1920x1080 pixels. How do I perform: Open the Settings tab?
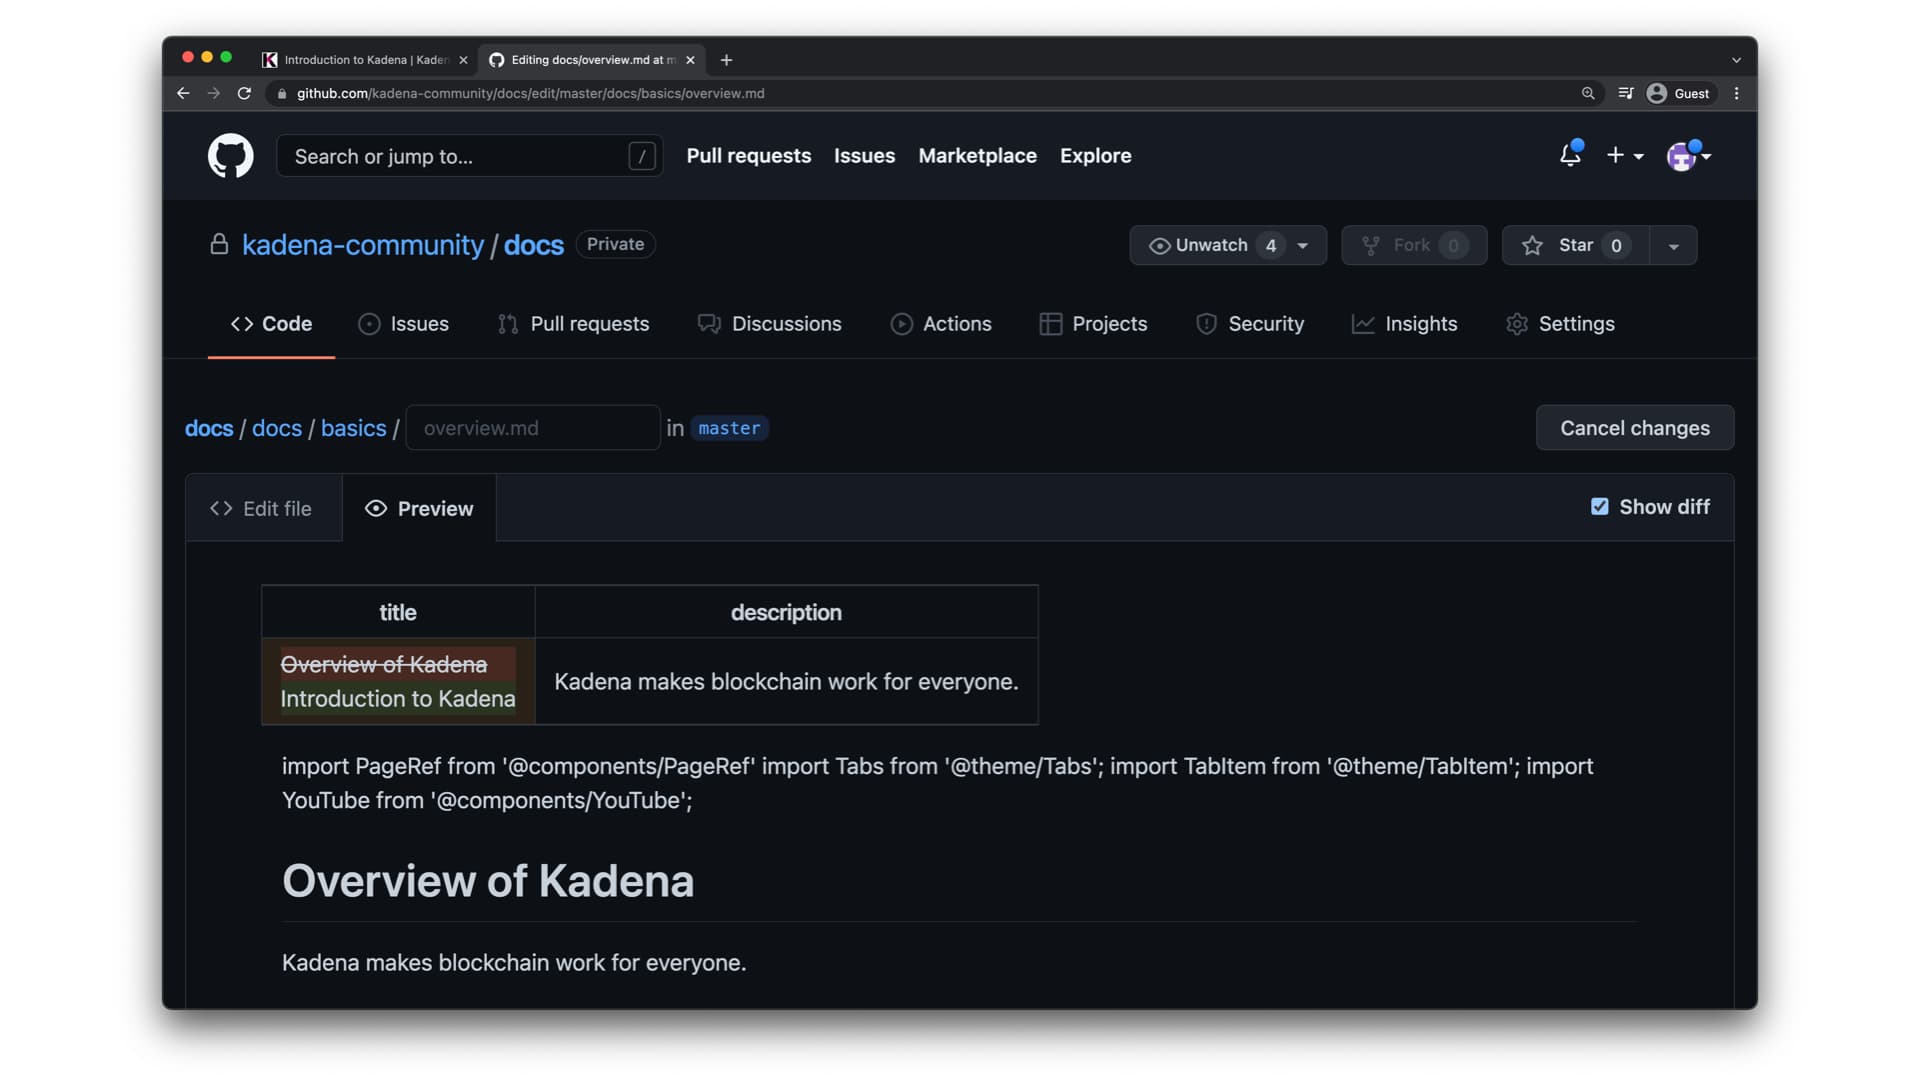tap(1560, 324)
